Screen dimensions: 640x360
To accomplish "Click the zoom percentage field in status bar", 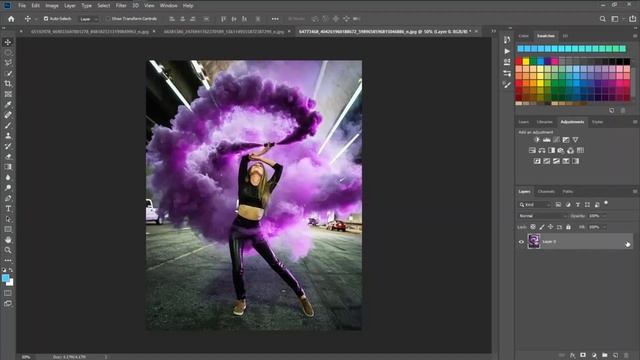I will coord(26,357).
